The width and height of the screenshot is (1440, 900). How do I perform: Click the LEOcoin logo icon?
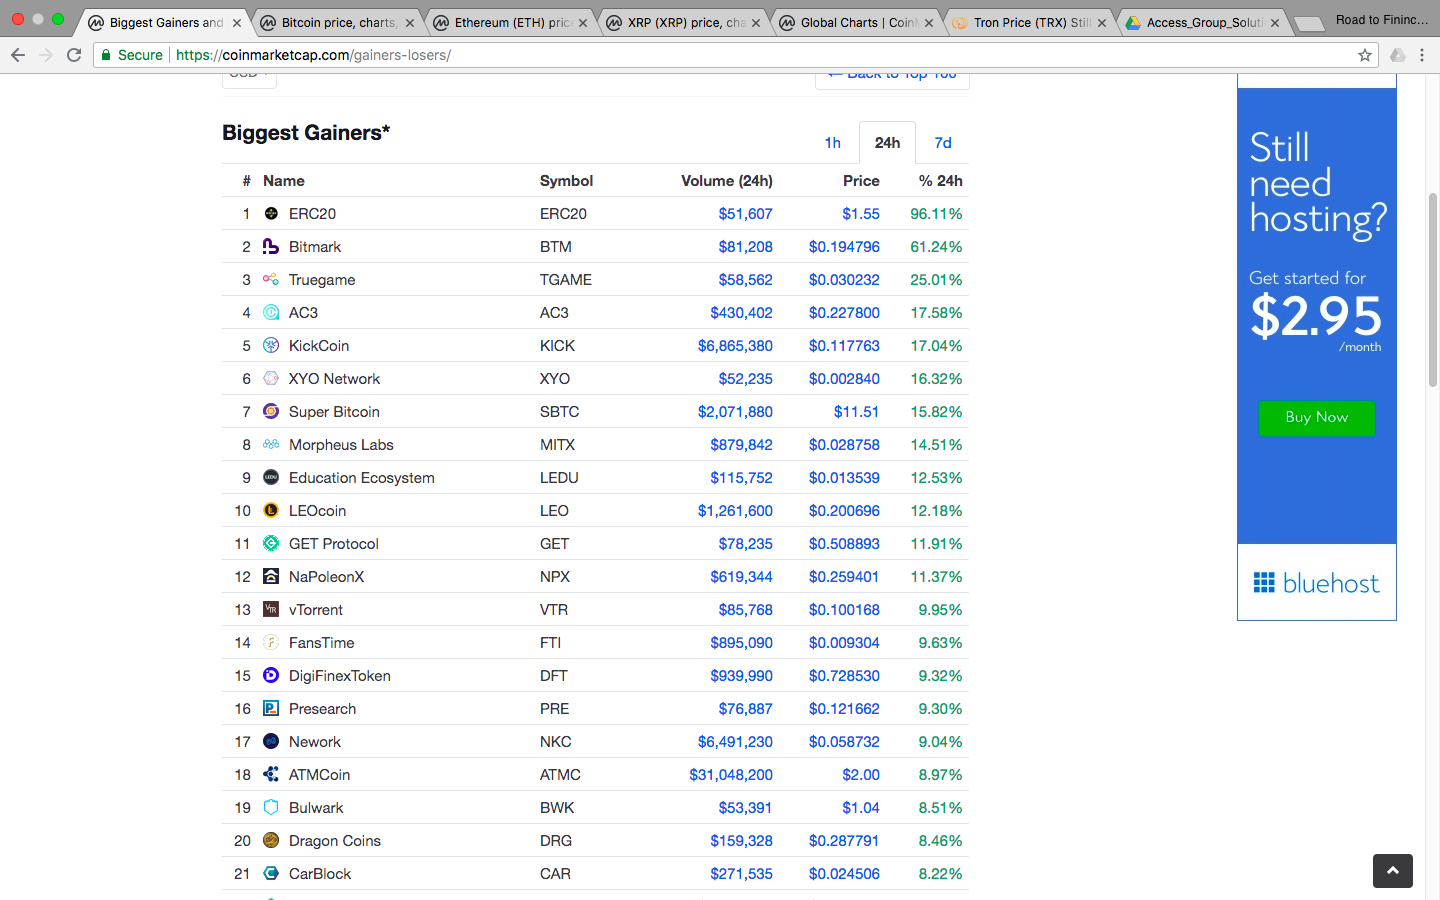coord(271,510)
